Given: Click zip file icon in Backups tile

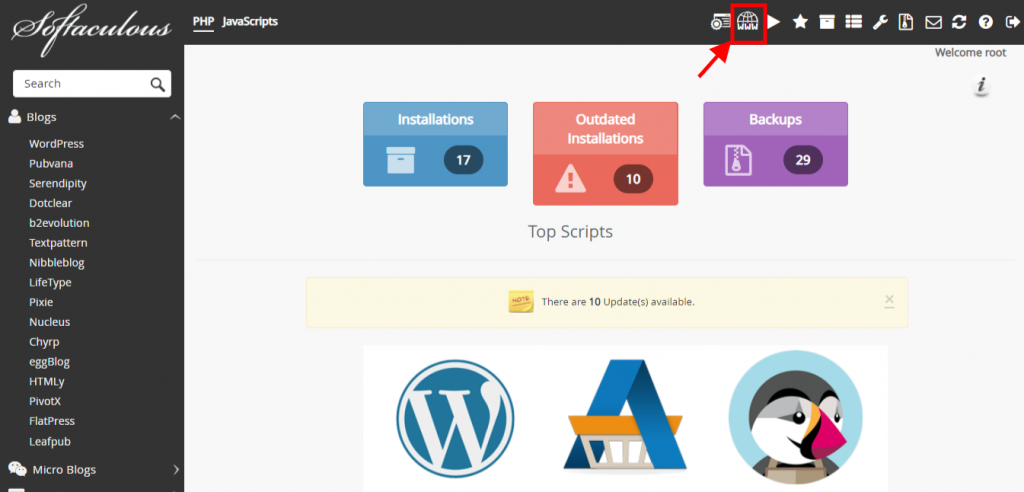Looking at the screenshot, I should click(x=739, y=160).
